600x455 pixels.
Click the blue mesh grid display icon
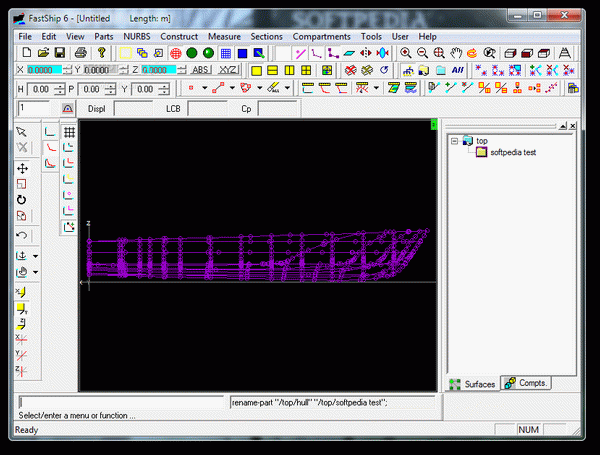pyautogui.click(x=226, y=53)
